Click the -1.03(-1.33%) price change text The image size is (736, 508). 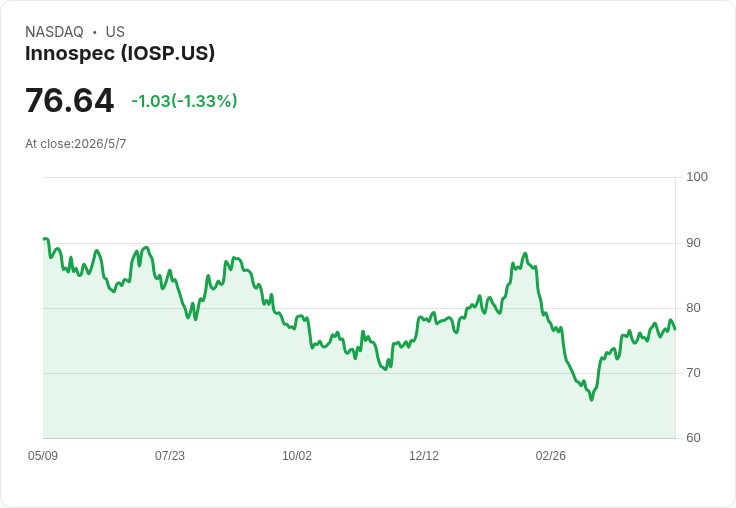[184, 101]
